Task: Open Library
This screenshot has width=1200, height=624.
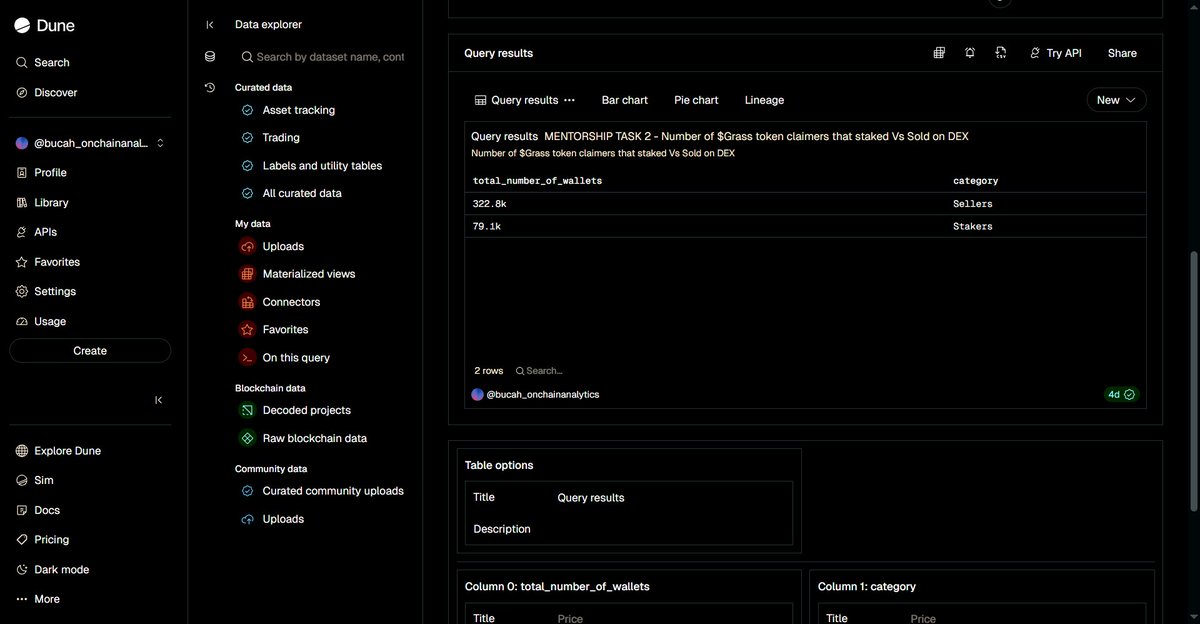Action: coord(42,202)
